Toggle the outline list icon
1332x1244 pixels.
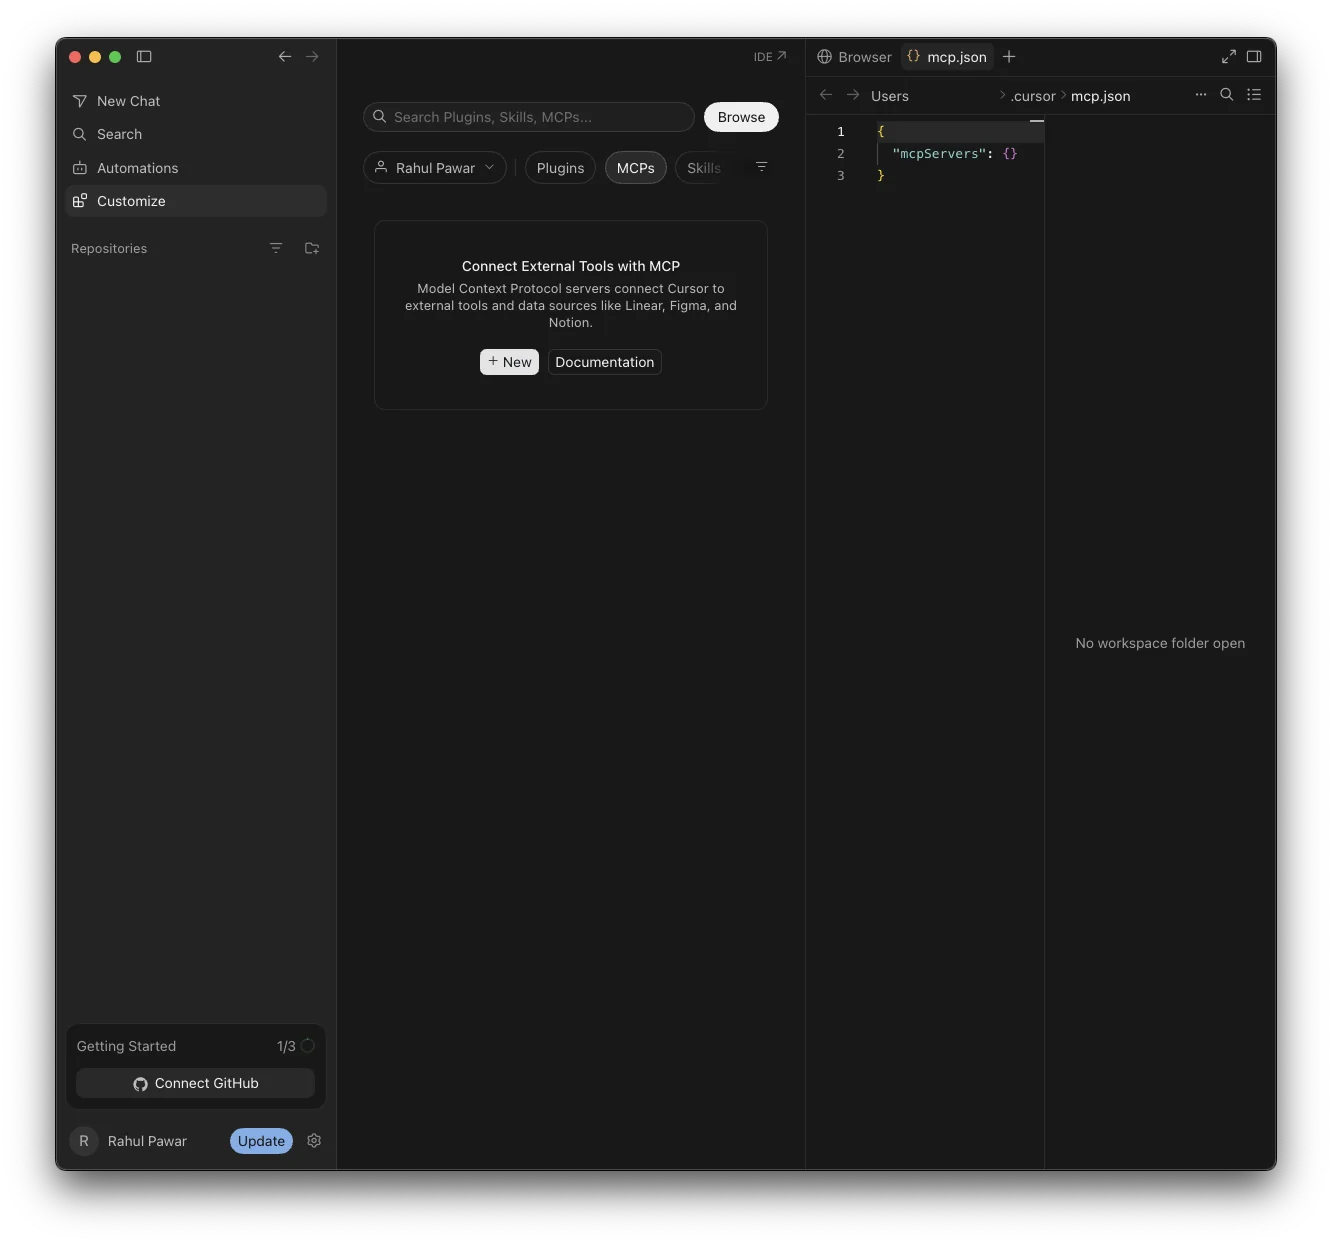[x=1254, y=95]
